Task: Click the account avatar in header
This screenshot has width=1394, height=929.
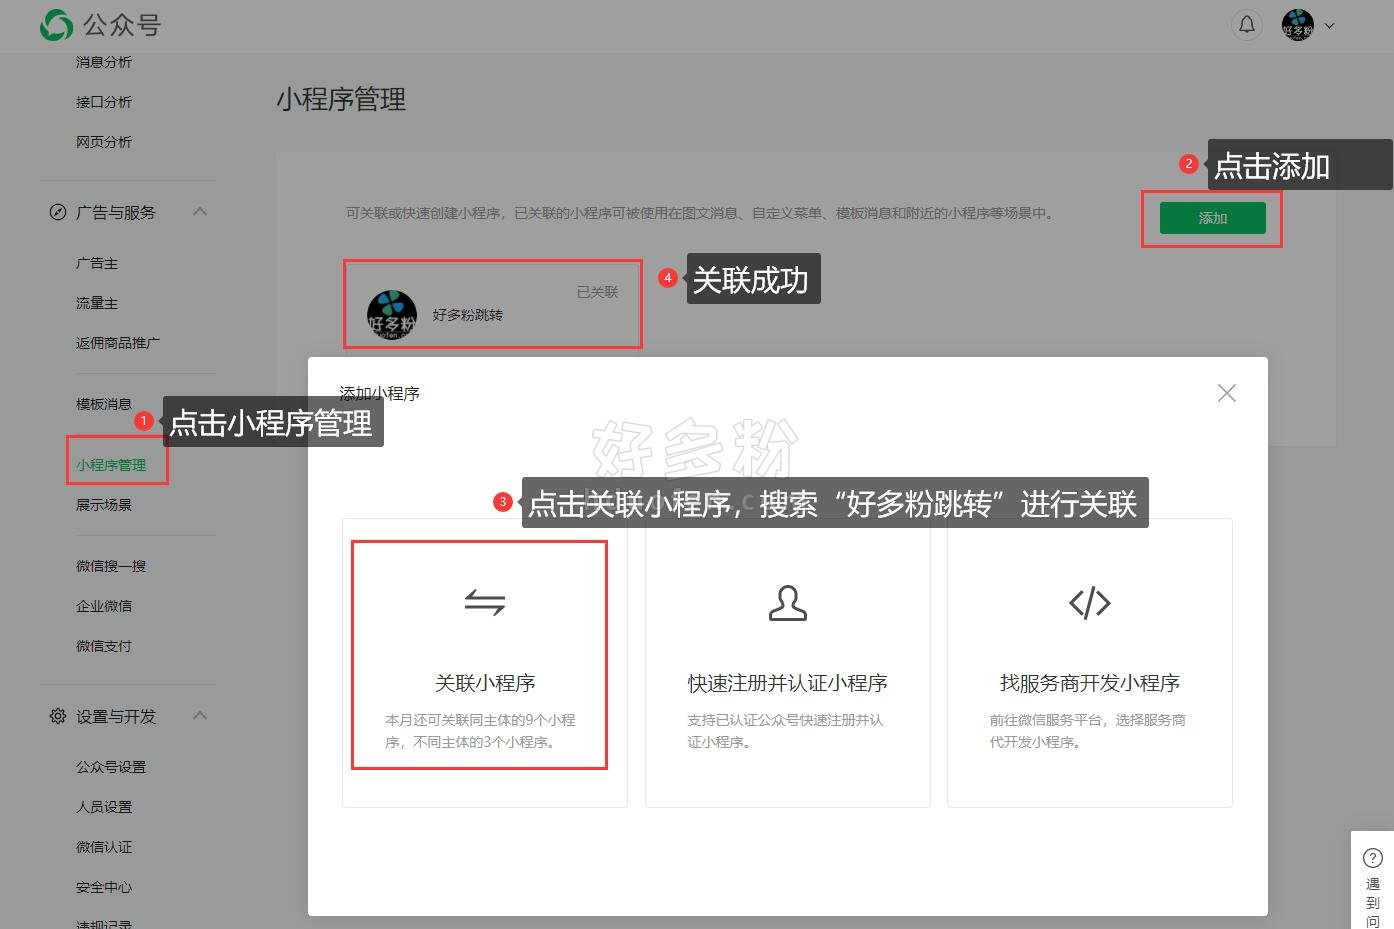Action: pos(1298,25)
